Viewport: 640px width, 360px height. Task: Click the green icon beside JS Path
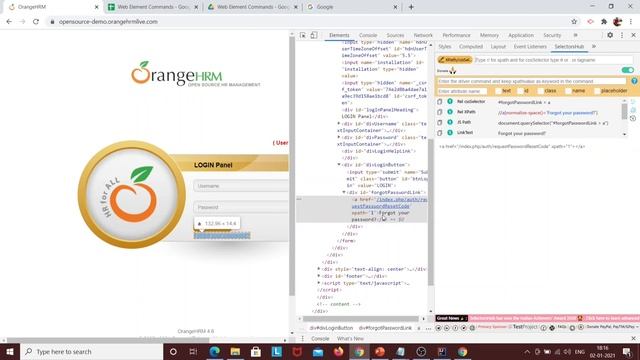(450, 122)
